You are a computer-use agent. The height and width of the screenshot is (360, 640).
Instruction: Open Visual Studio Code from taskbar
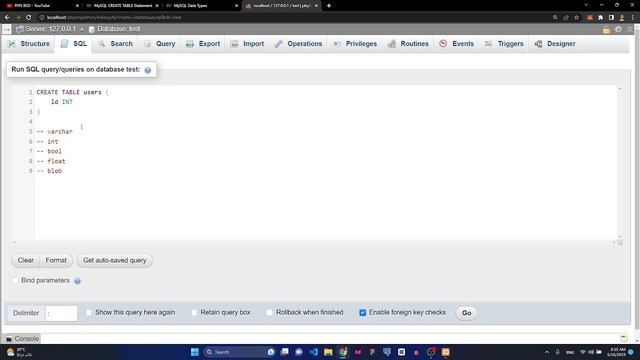click(313, 352)
